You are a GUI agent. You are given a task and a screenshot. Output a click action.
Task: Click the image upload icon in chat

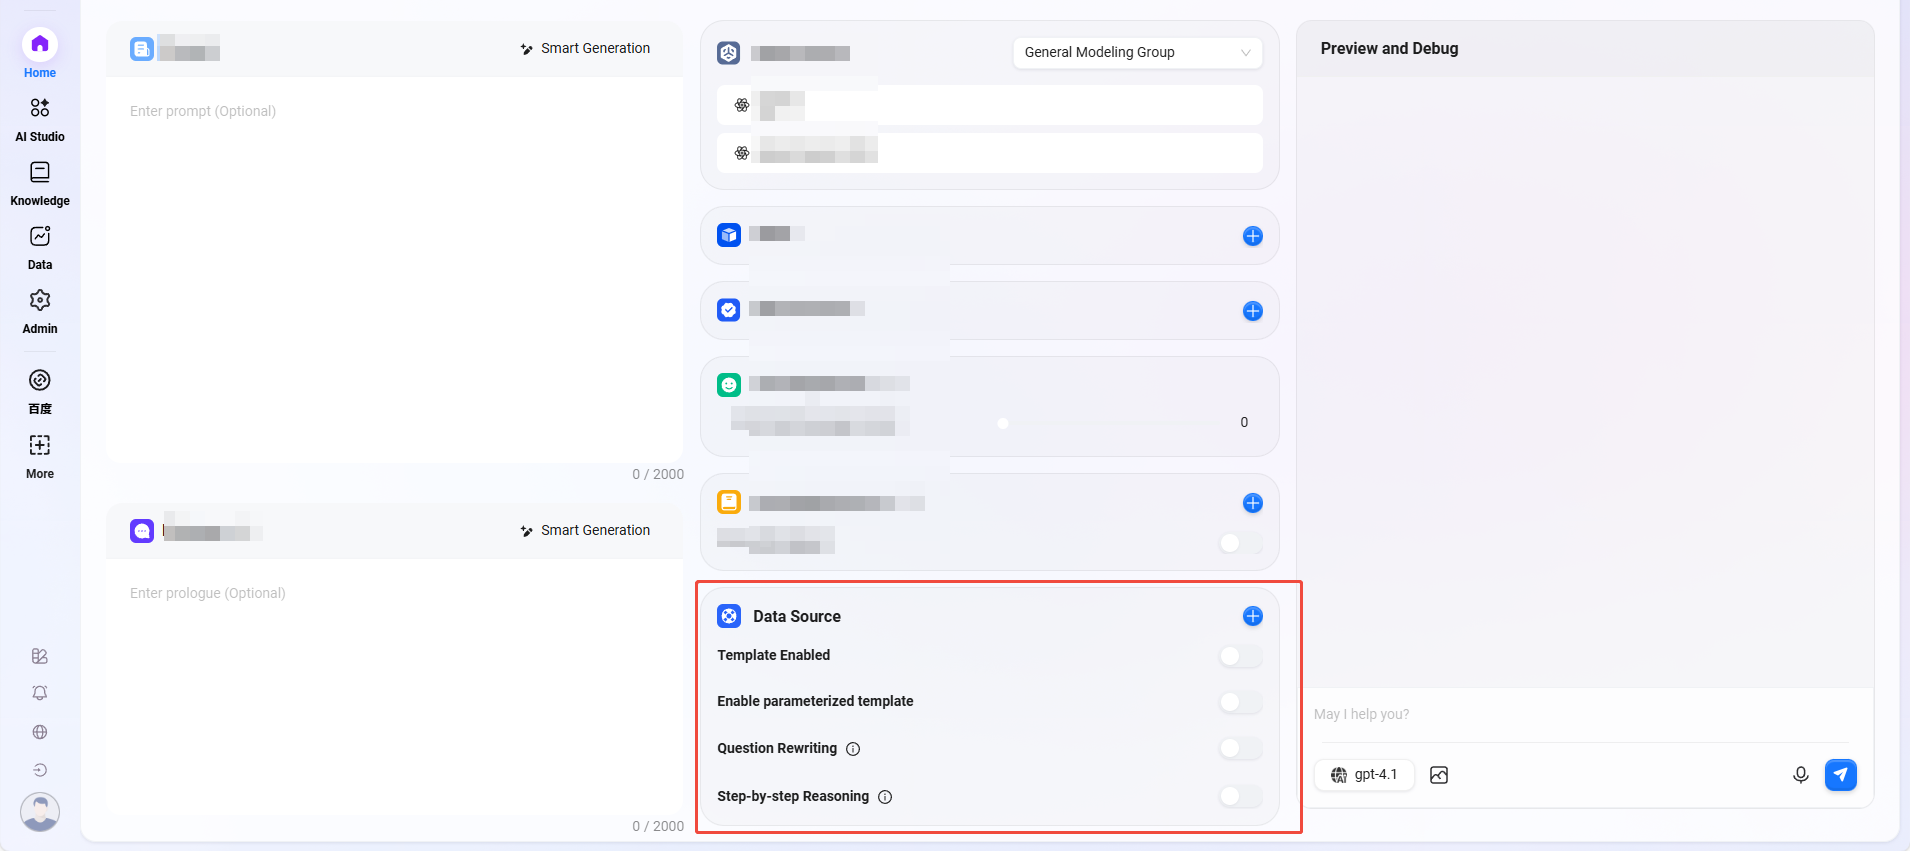pyautogui.click(x=1439, y=775)
